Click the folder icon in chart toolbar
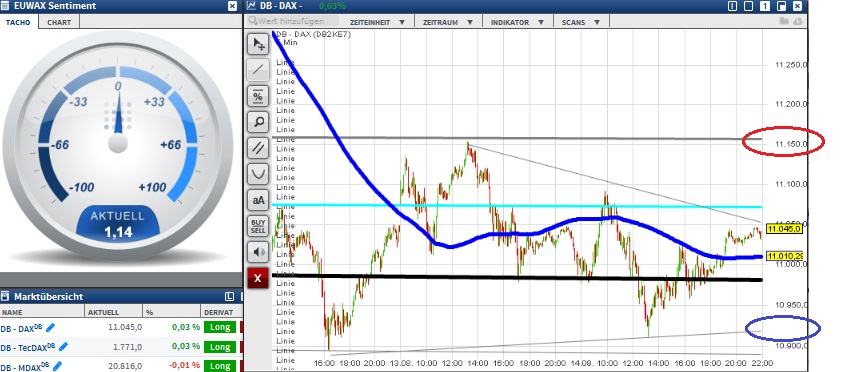850x372 pixels. [783, 21]
